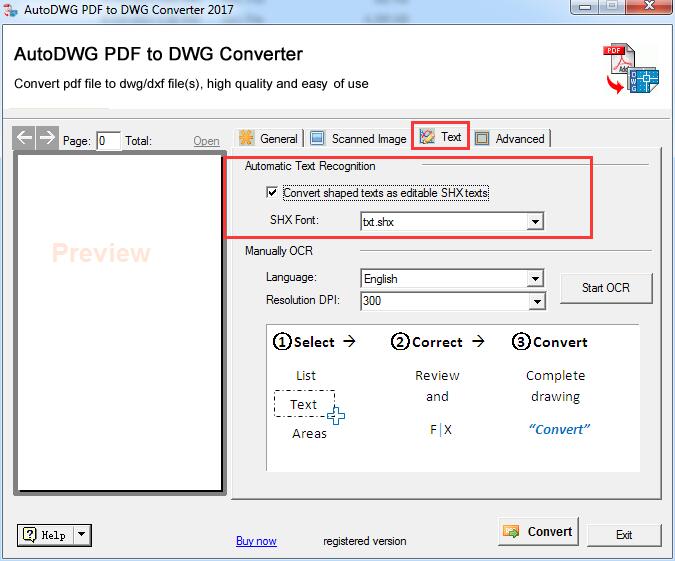The width and height of the screenshot is (675, 561).
Task: Click the 'Language:' label
Action: pyautogui.click(x=291, y=277)
